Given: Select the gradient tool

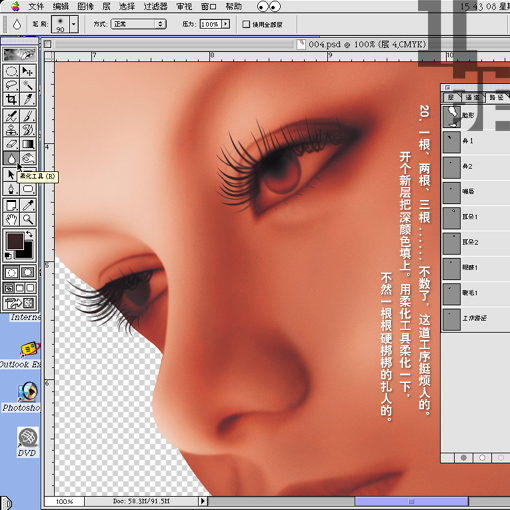Looking at the screenshot, I should [28, 144].
